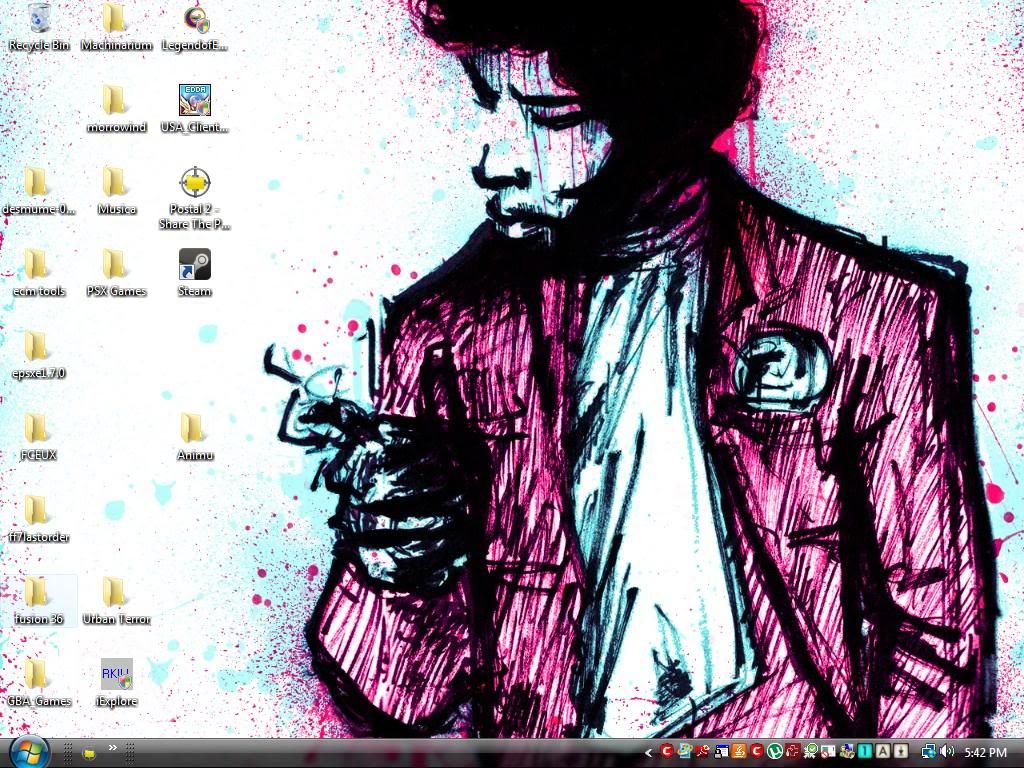
Task: Select the GBA_Games folder
Action: click(x=39, y=683)
